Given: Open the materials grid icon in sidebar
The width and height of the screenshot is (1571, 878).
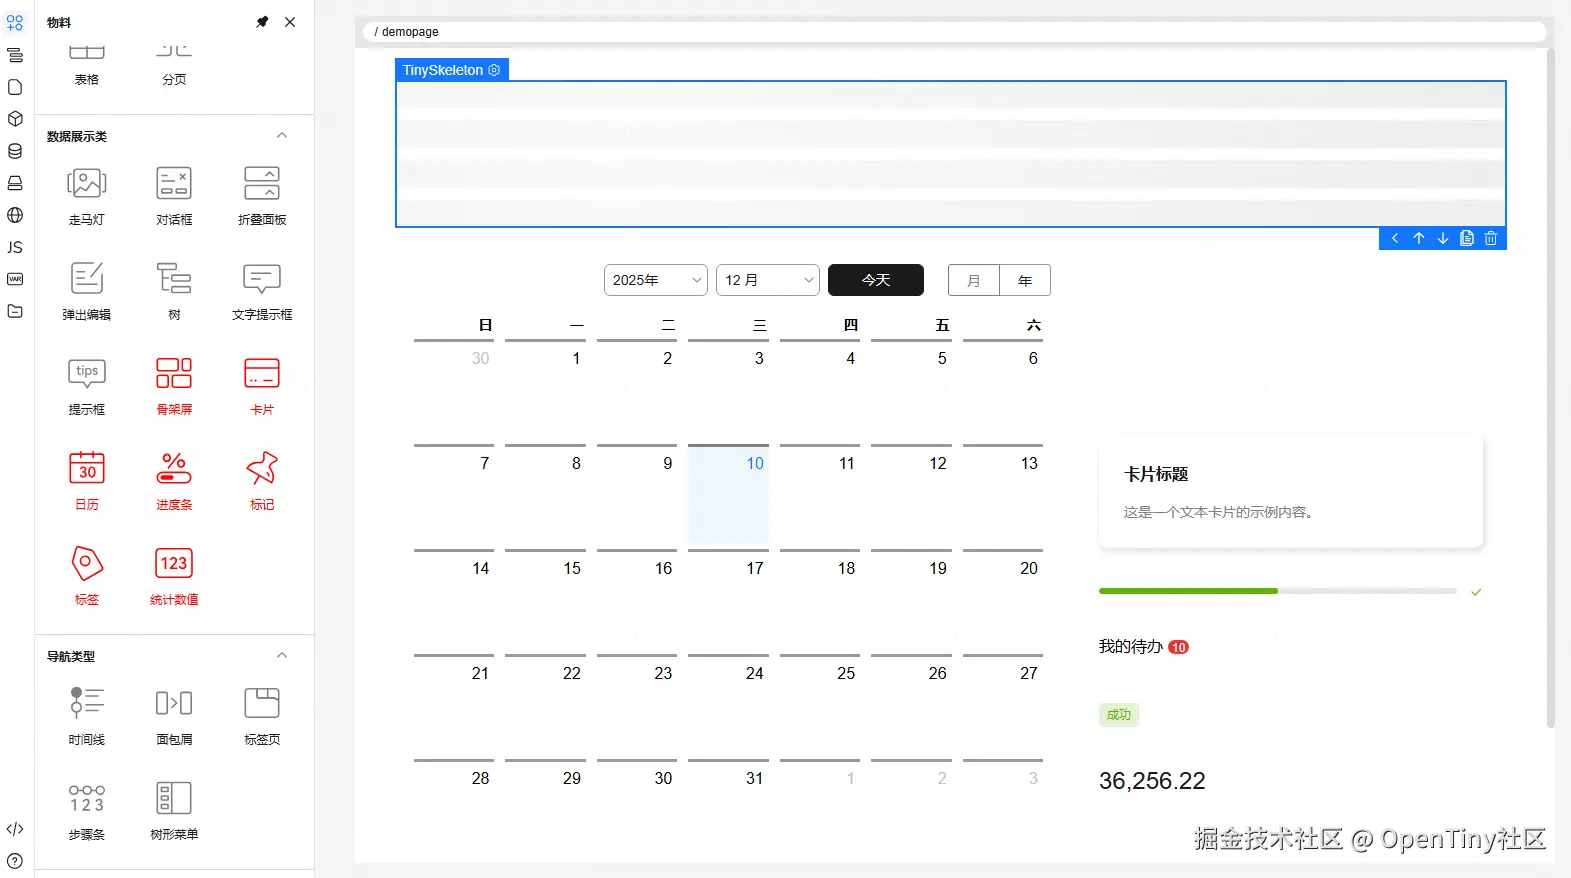Looking at the screenshot, I should 15,23.
